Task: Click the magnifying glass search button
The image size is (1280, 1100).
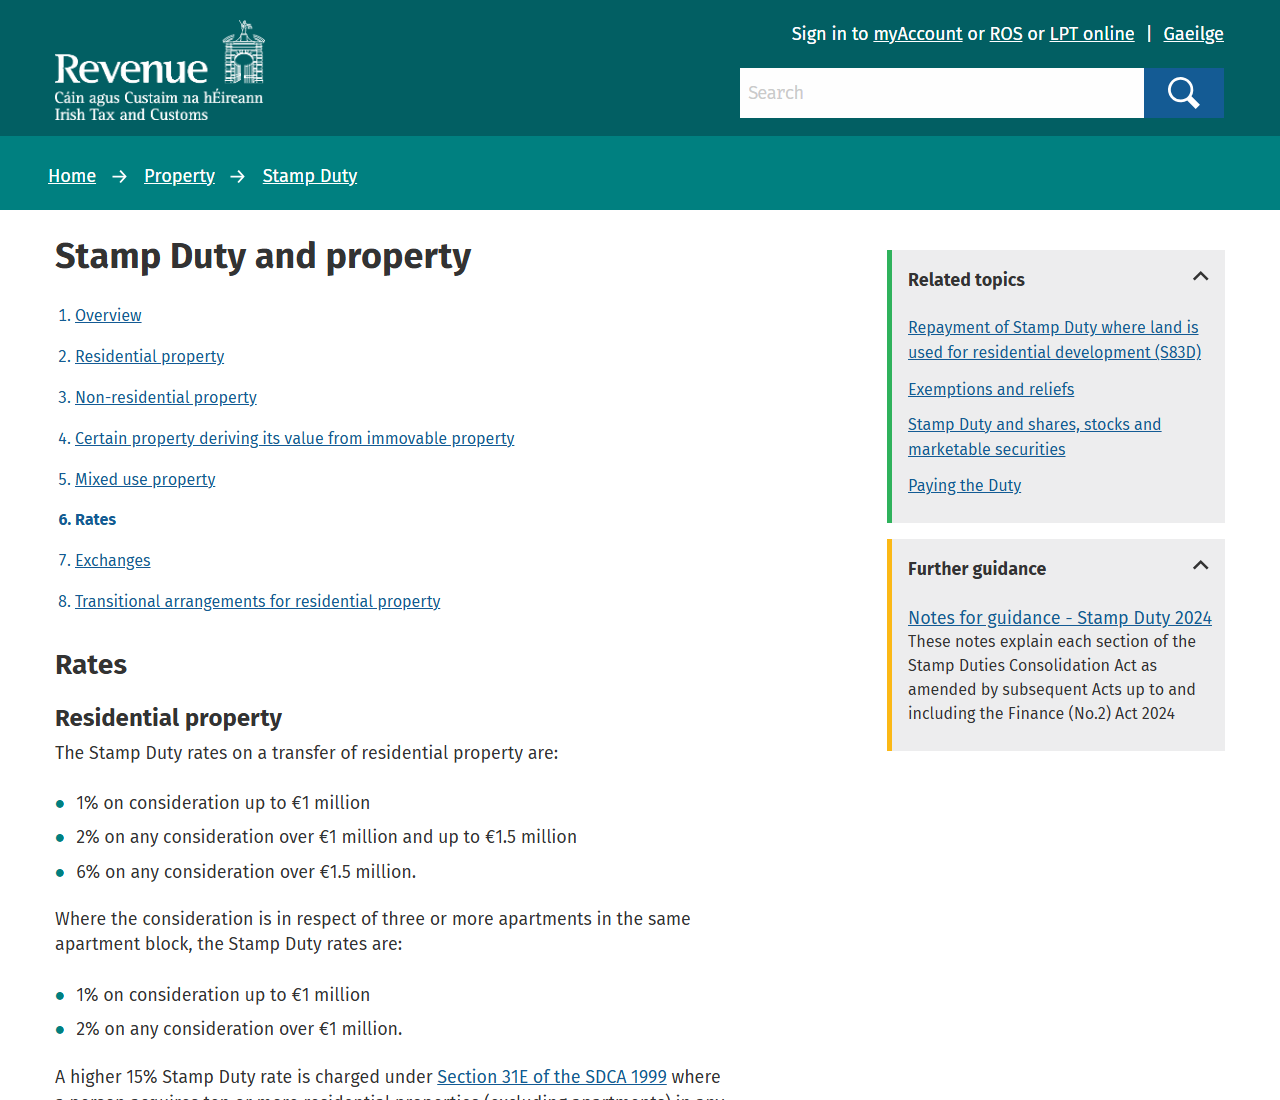Action: [x=1184, y=93]
